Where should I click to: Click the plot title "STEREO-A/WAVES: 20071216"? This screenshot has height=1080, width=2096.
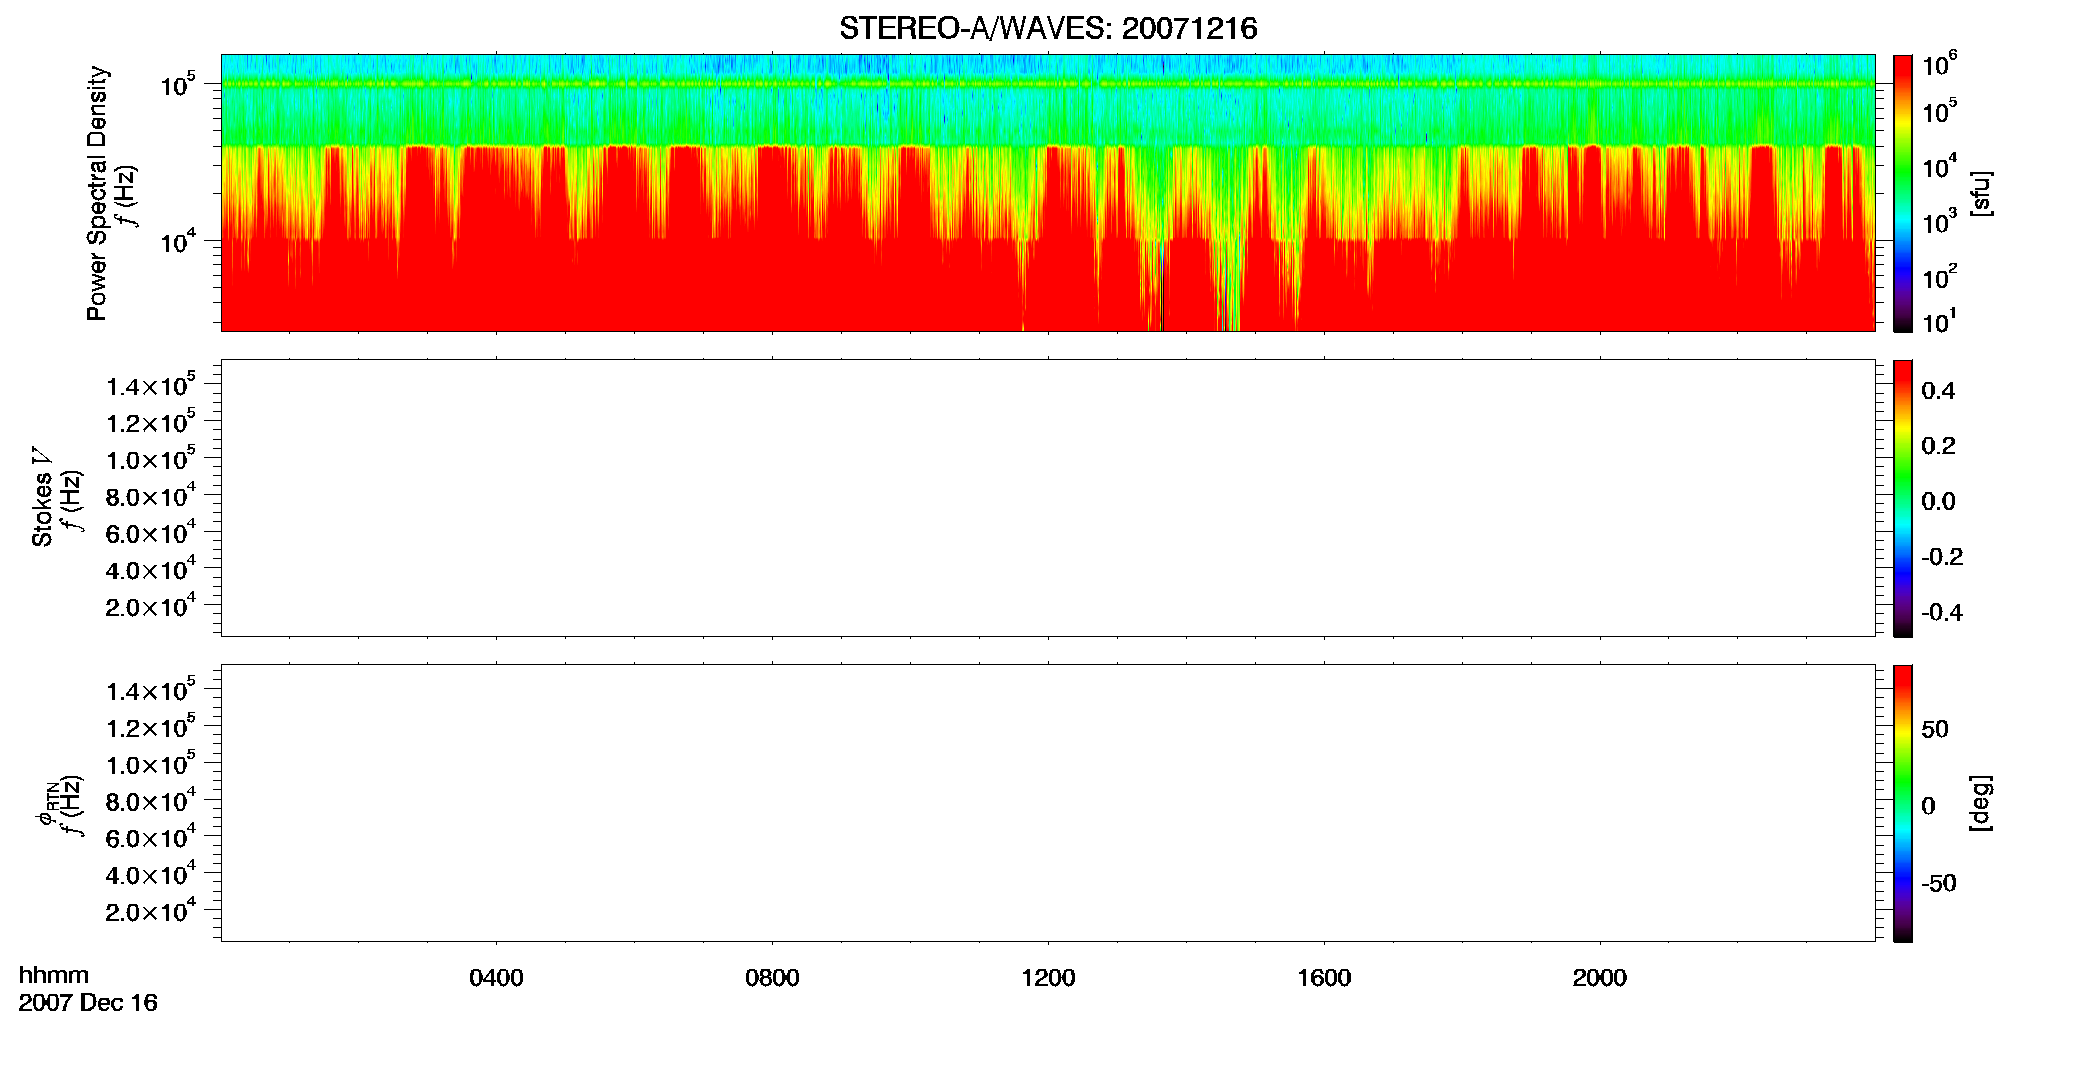(x=1048, y=29)
